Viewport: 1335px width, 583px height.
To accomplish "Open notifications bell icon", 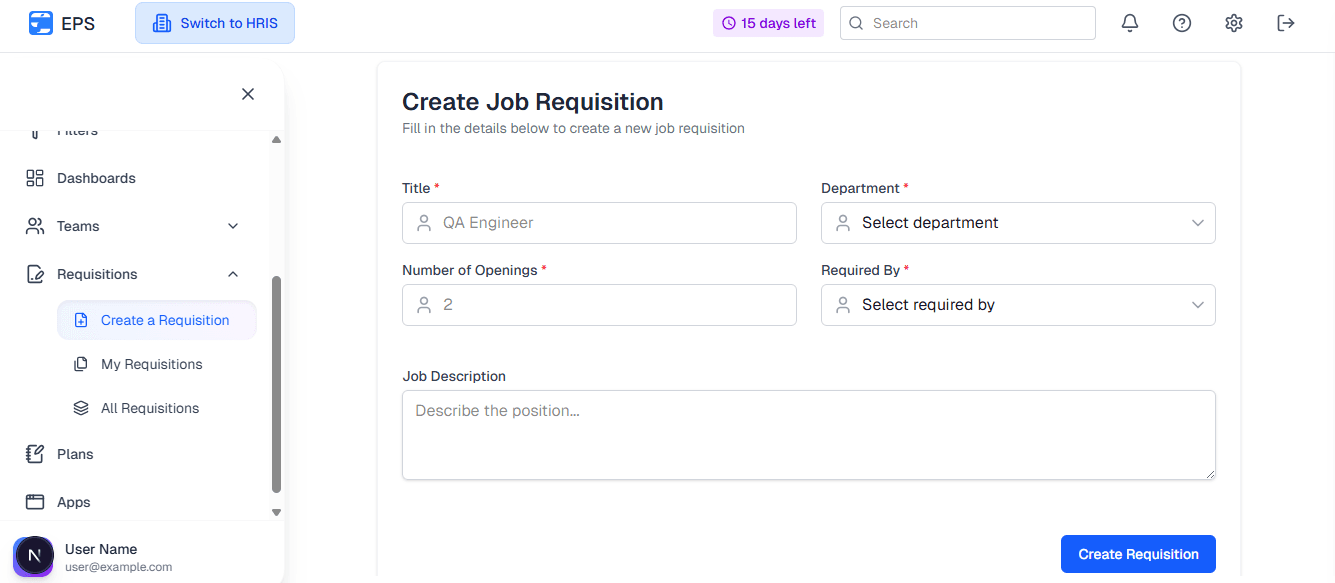I will (1130, 23).
